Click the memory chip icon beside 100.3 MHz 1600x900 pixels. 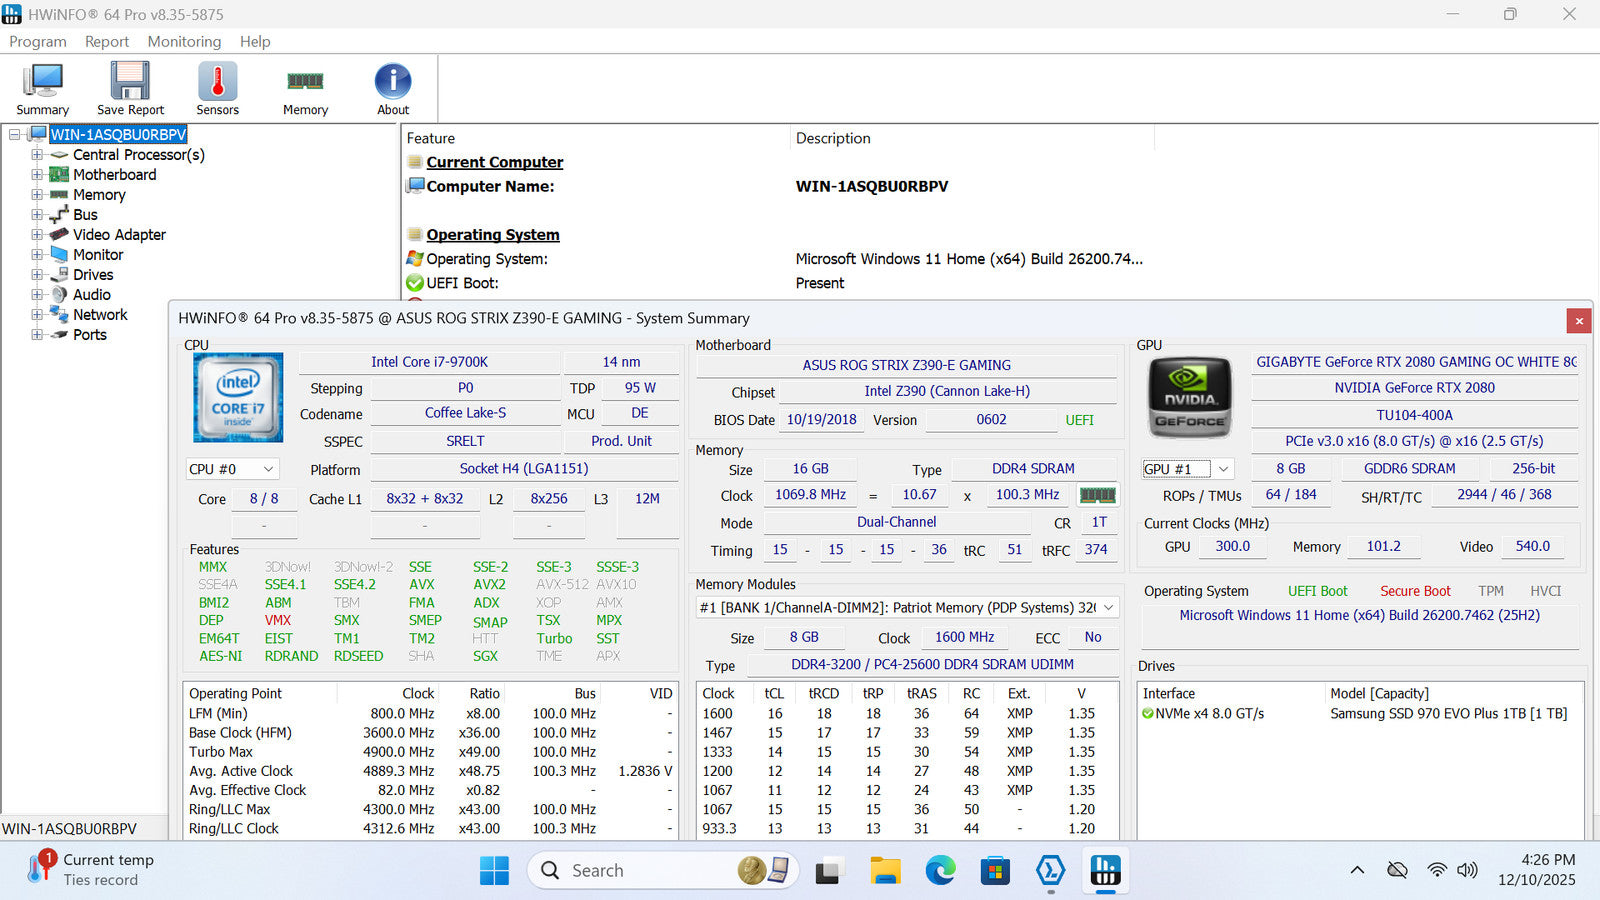pyautogui.click(x=1097, y=495)
